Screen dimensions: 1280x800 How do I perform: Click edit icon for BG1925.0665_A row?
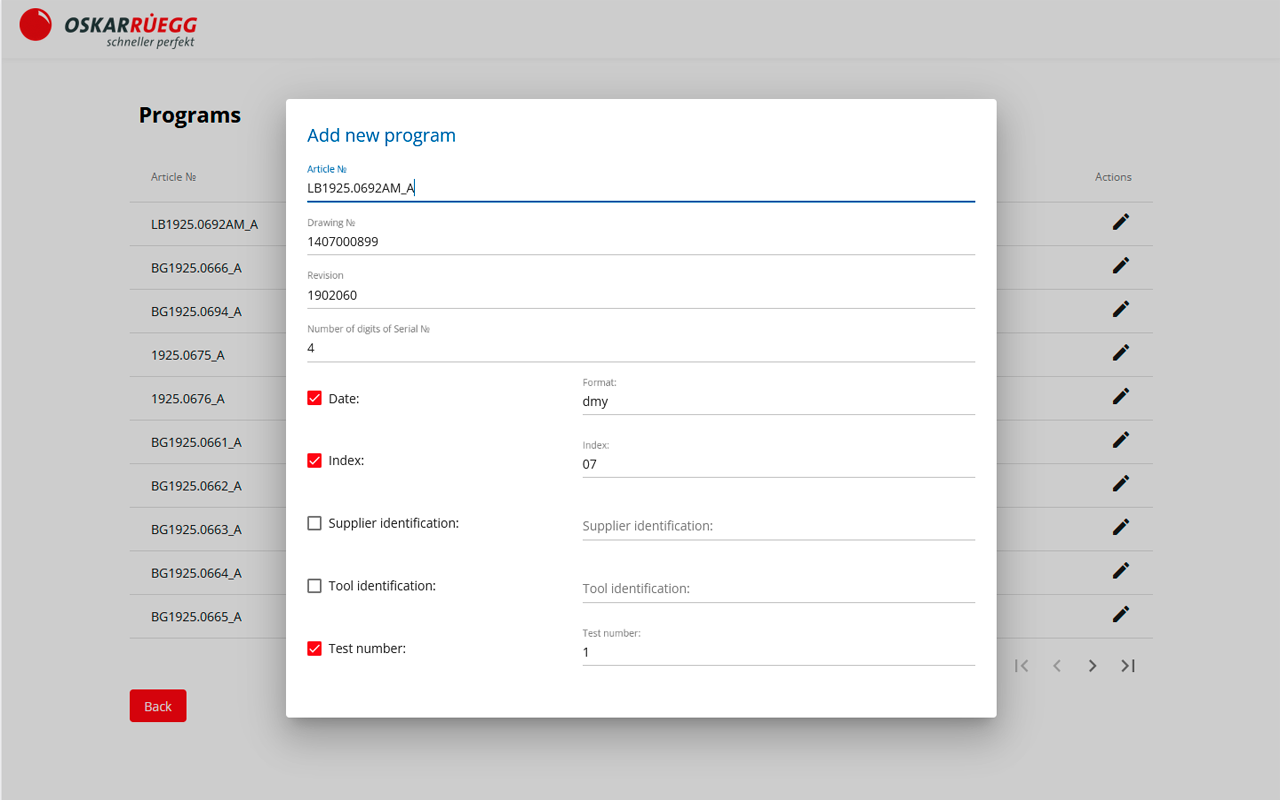click(x=1121, y=613)
